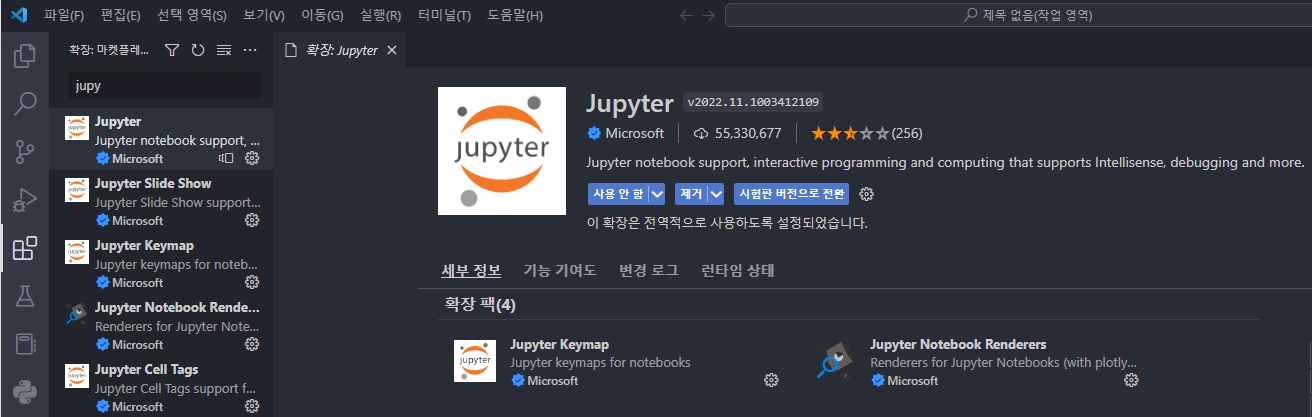Go forward with the right arrow
The height and width of the screenshot is (417, 1312).
click(x=708, y=15)
